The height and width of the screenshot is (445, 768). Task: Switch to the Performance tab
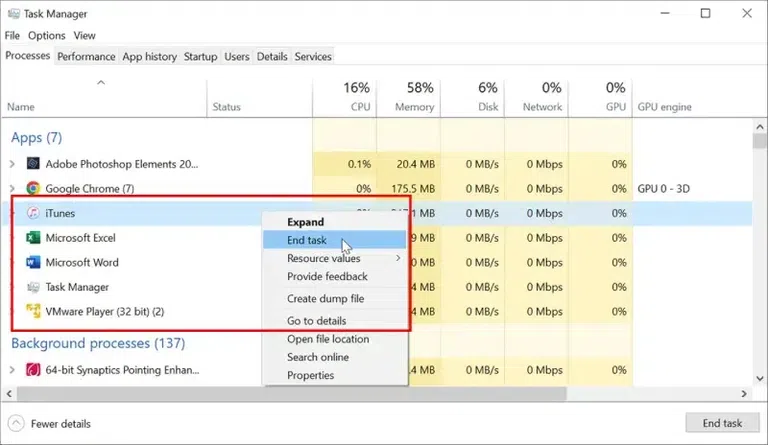(x=86, y=57)
